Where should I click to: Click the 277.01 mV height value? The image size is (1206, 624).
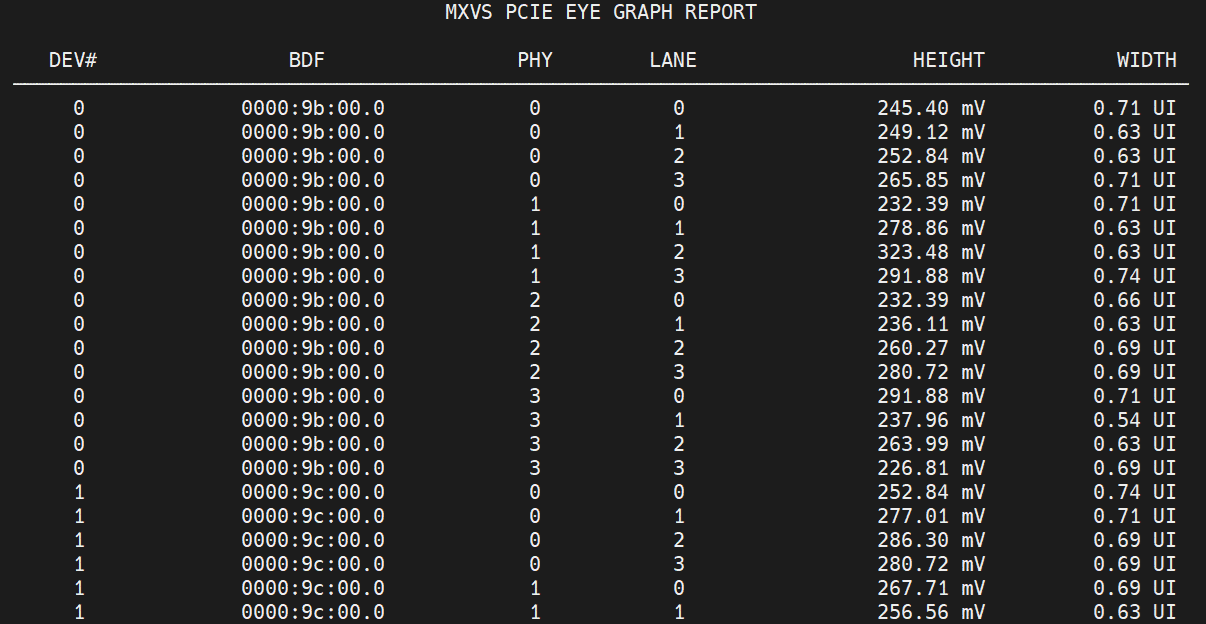pyautogui.click(x=930, y=516)
